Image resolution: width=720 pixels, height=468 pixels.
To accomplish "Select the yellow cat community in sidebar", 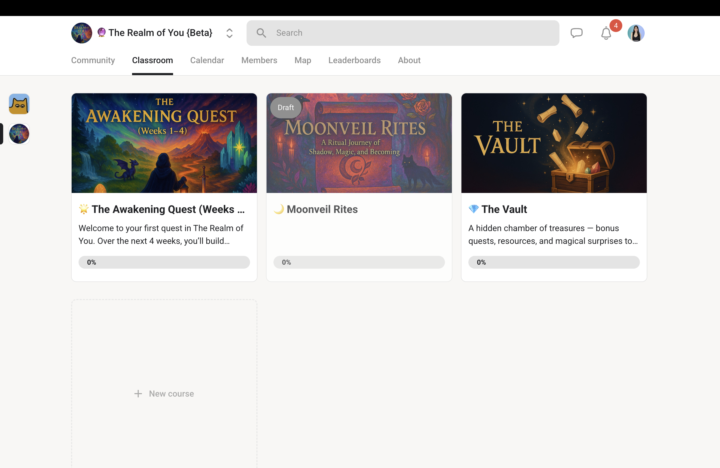I will pyautogui.click(x=19, y=104).
